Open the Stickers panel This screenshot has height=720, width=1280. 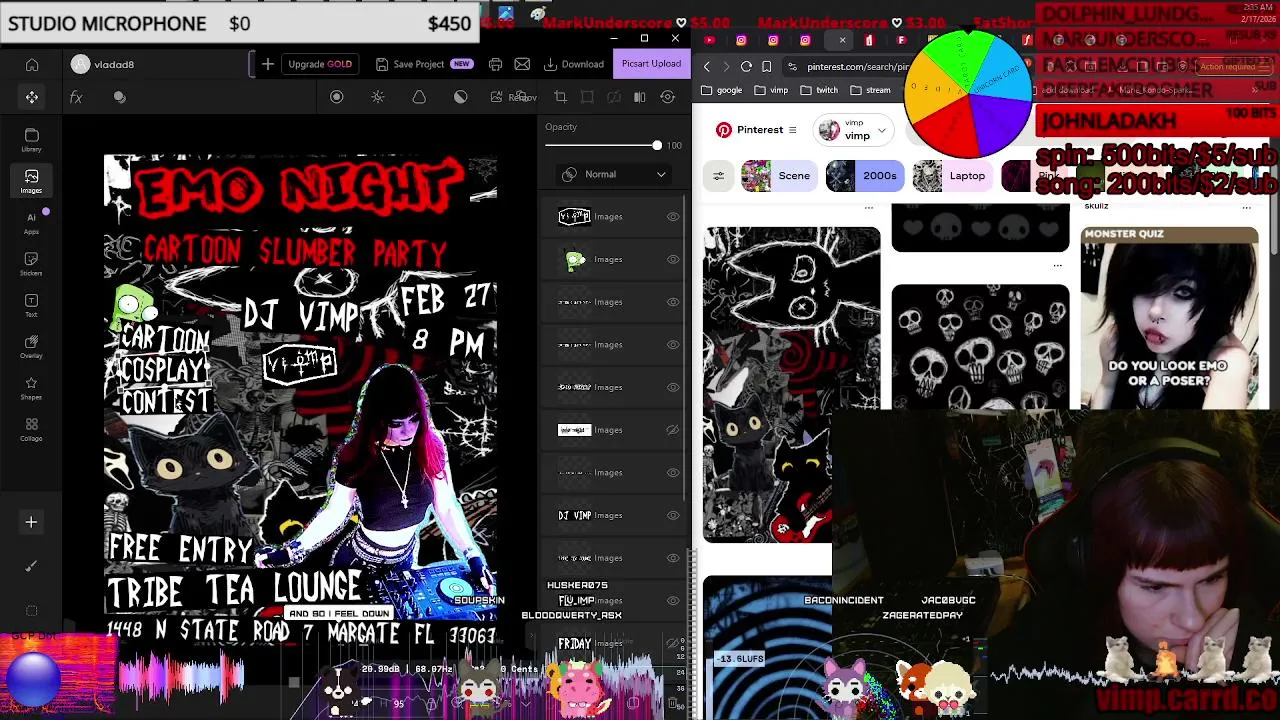[31, 264]
